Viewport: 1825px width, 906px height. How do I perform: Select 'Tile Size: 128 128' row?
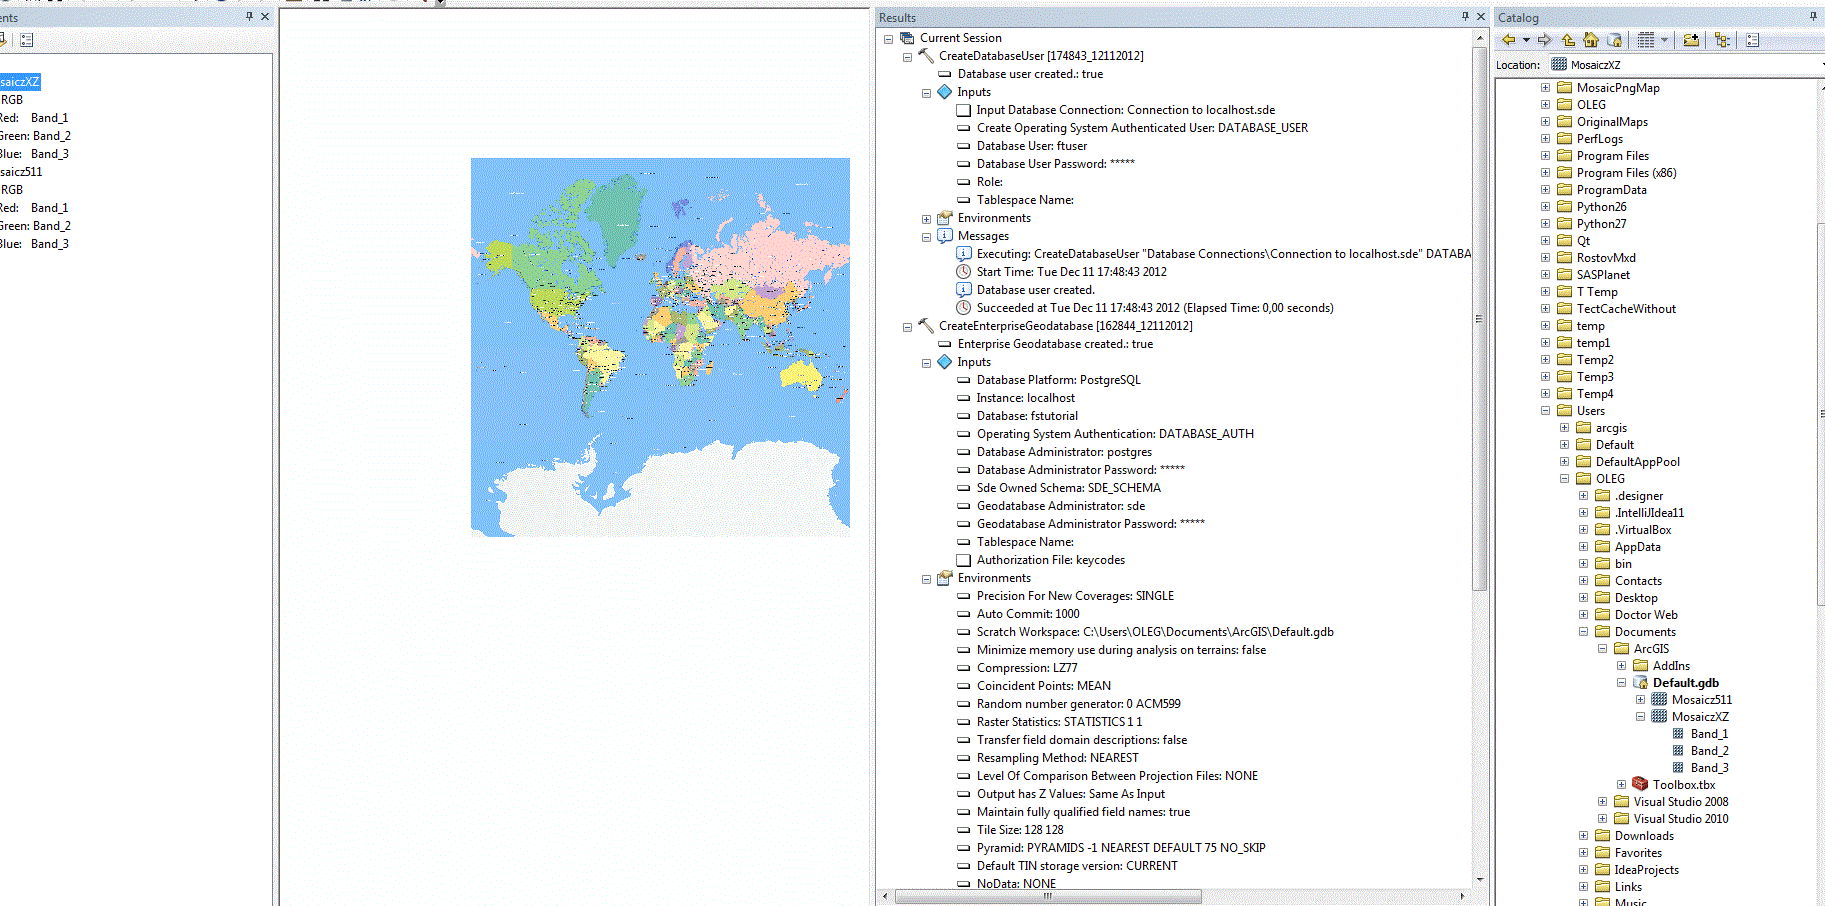[1020, 830]
